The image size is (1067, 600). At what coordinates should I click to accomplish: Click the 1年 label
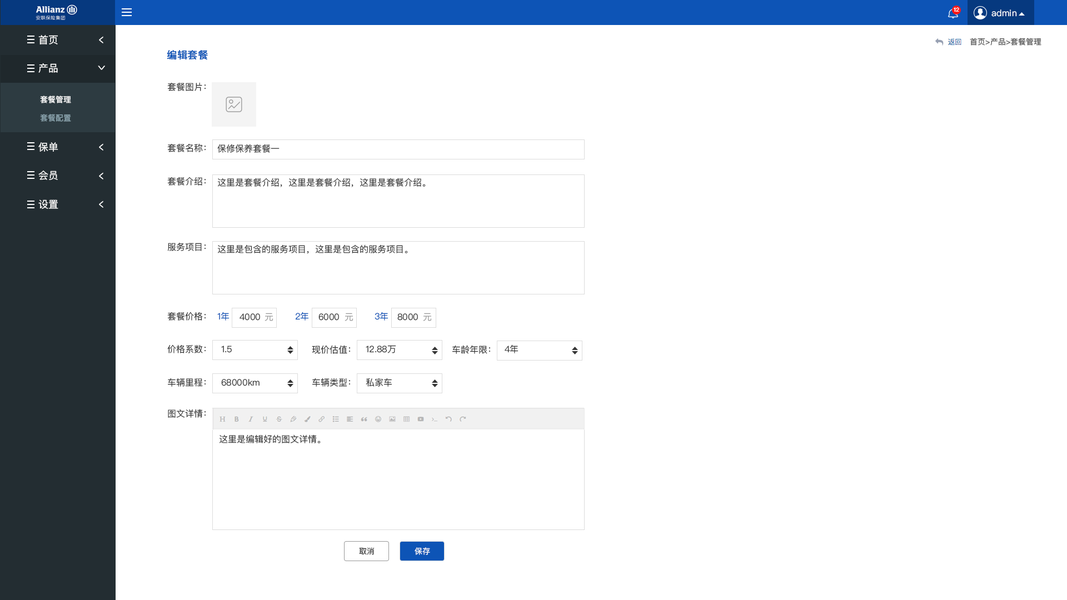[223, 316]
